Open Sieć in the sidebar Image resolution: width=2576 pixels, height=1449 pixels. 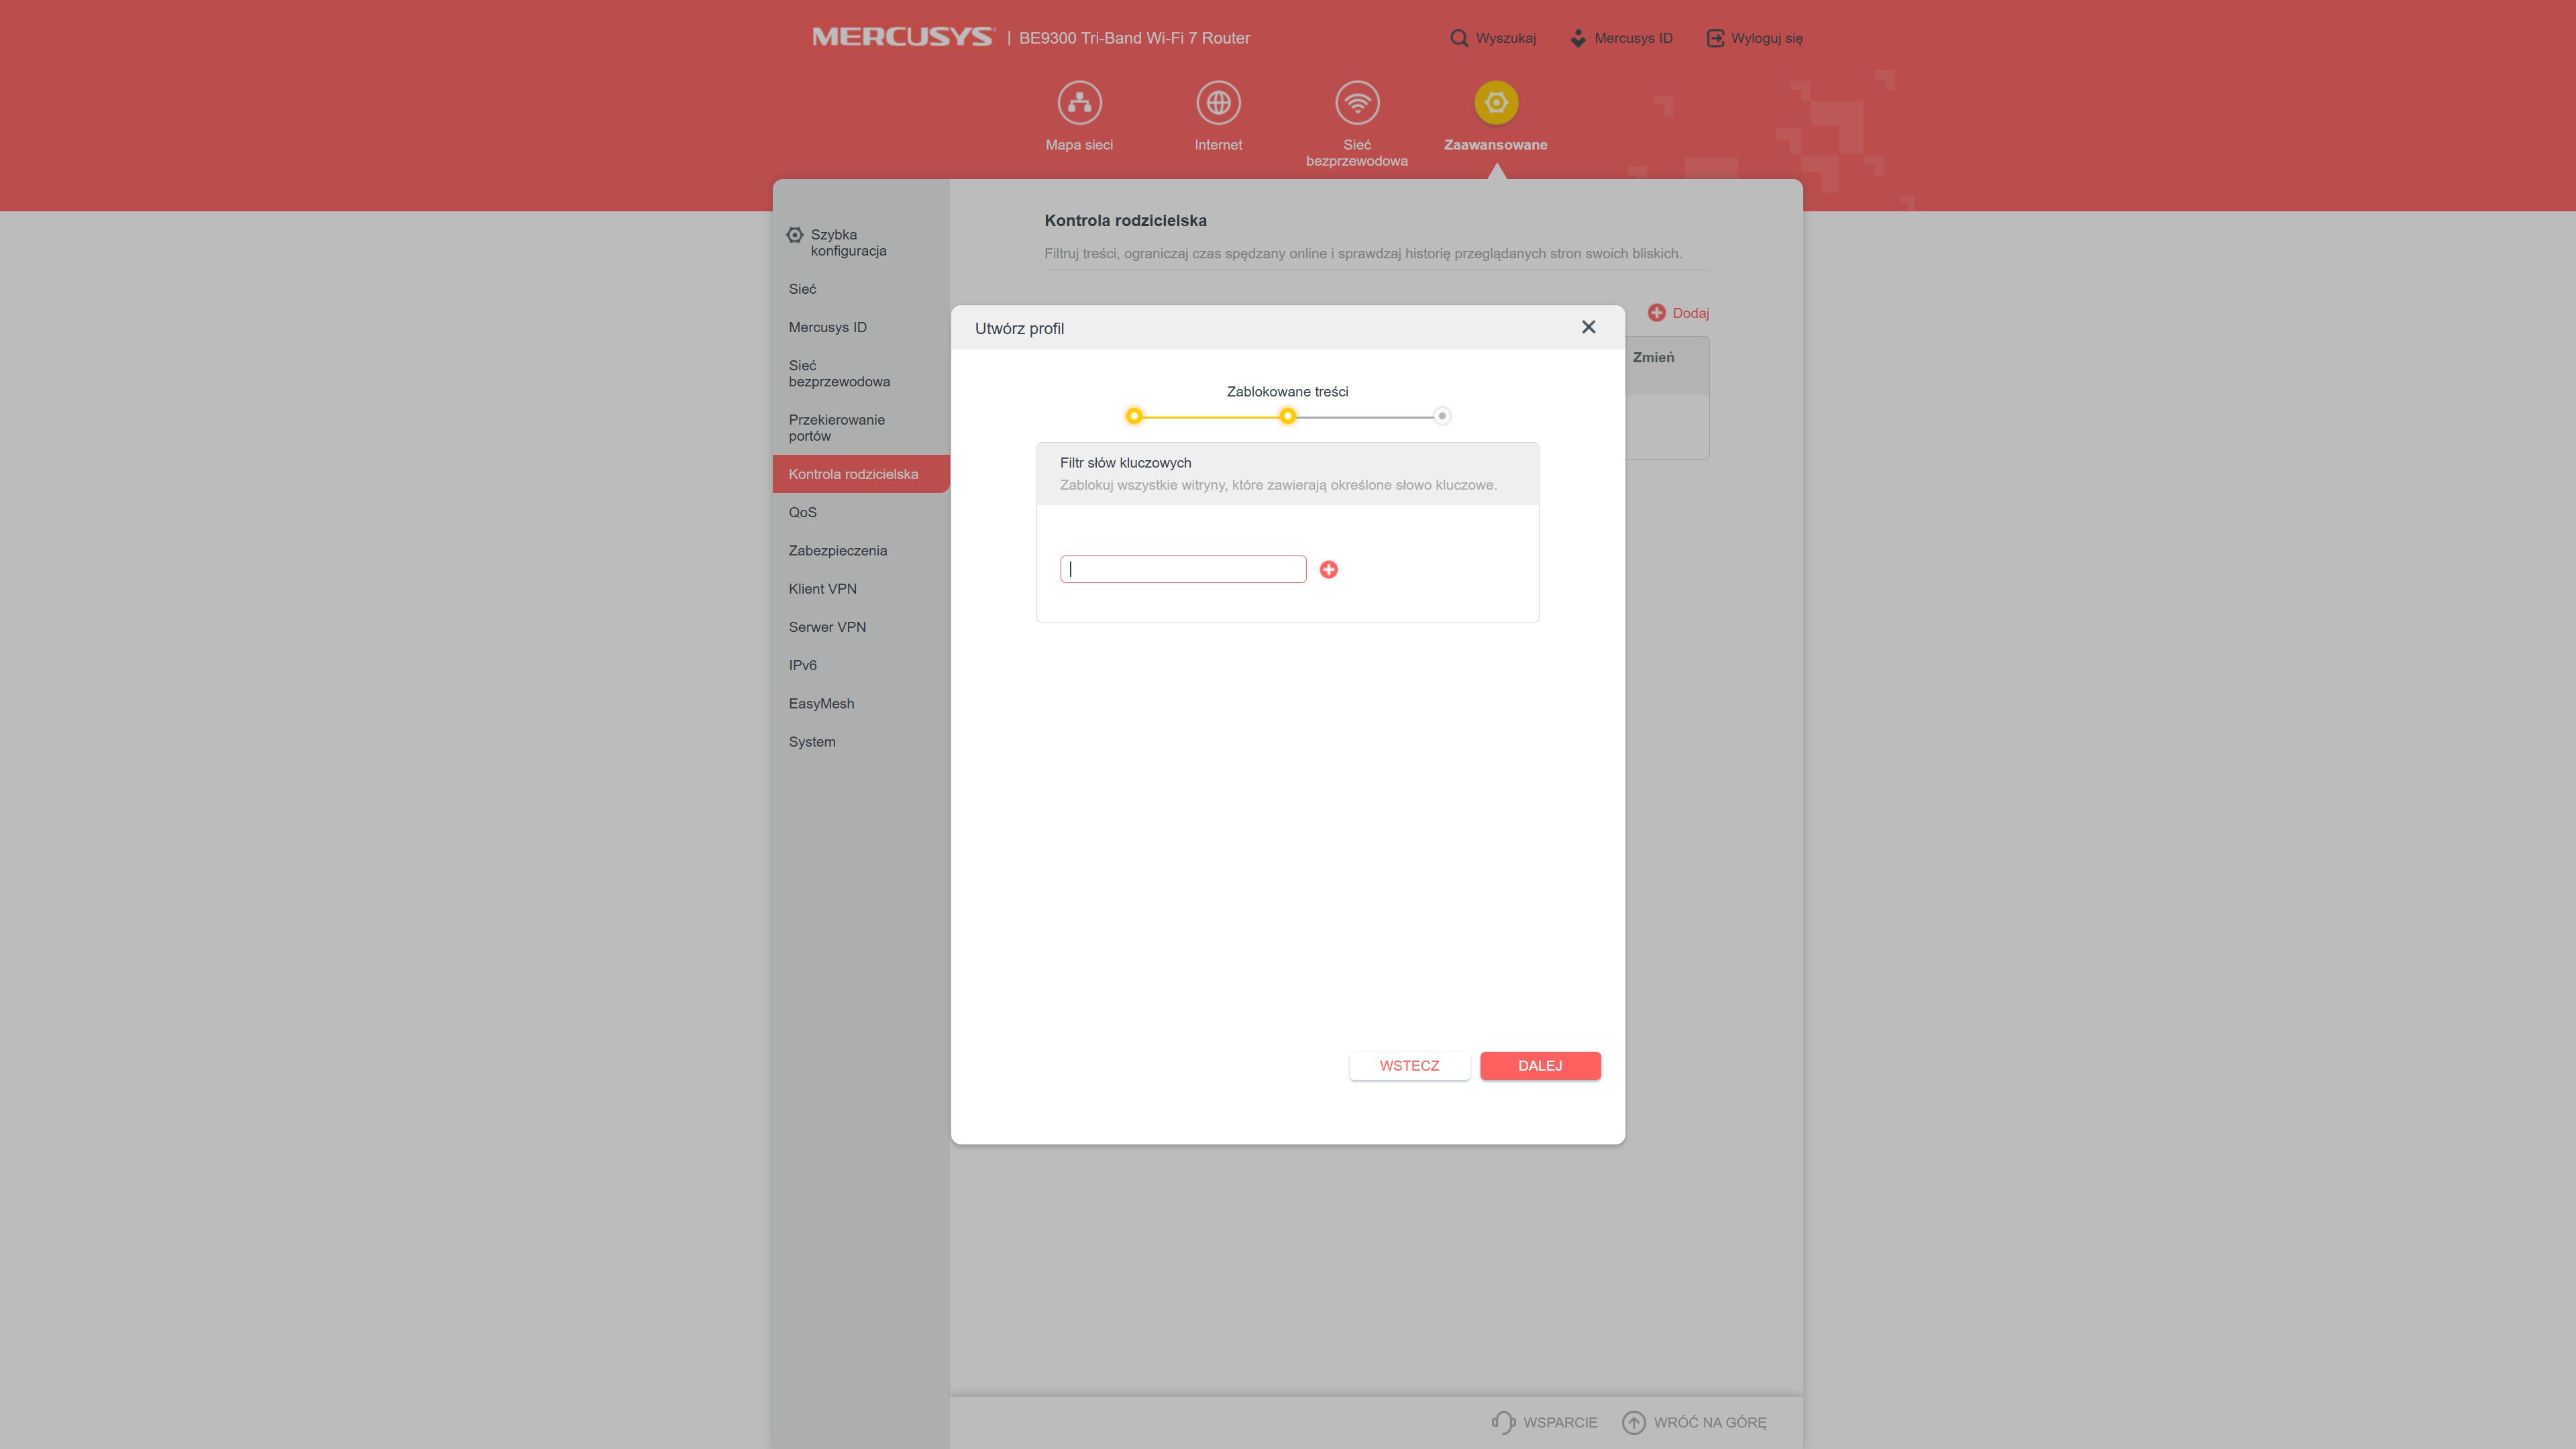pyautogui.click(x=802, y=289)
